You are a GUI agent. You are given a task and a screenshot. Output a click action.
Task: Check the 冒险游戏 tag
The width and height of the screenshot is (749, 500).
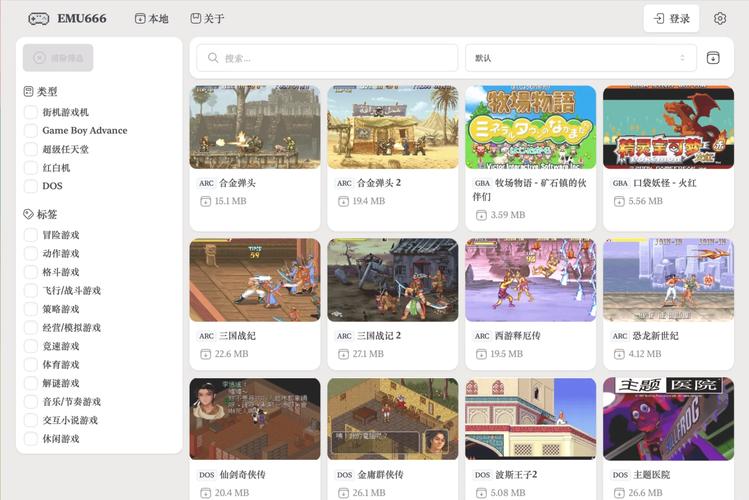tap(31, 235)
